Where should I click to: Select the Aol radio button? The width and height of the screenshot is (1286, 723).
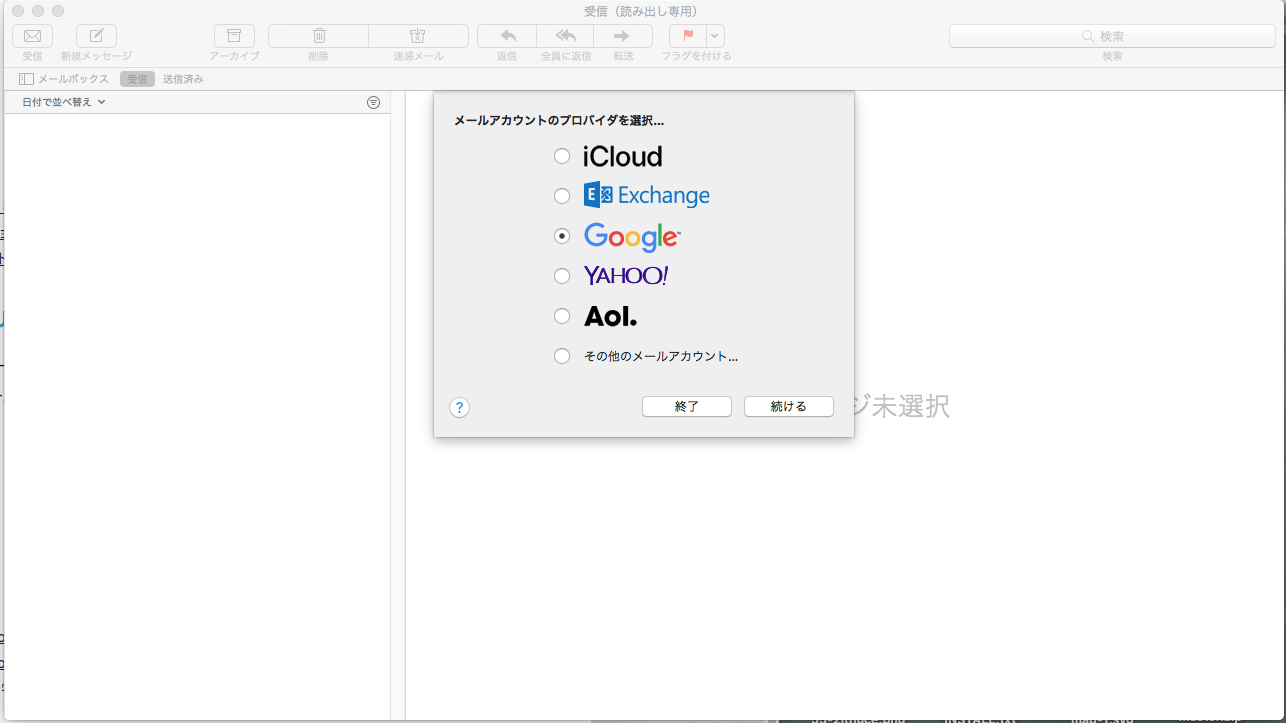click(x=562, y=316)
